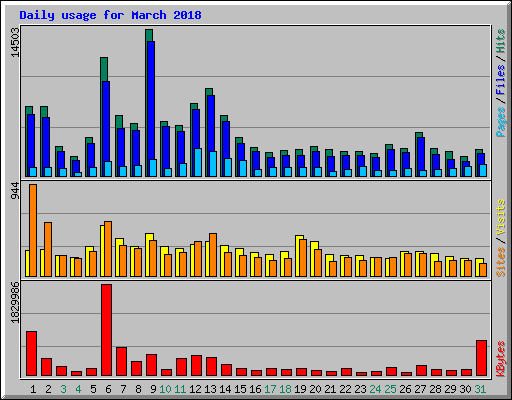Image resolution: width=512 pixels, height=400 pixels.
Task: Click day 16 on the x-axis
Action: click(x=255, y=389)
